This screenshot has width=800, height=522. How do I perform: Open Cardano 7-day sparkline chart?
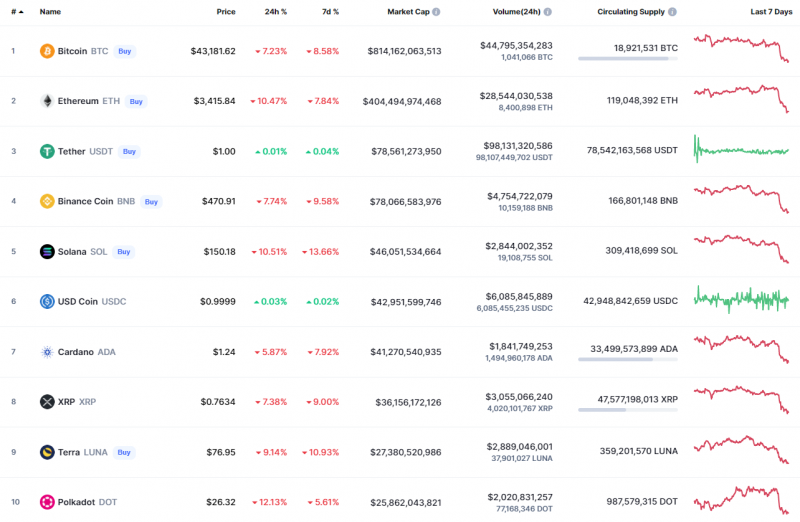tap(741, 349)
